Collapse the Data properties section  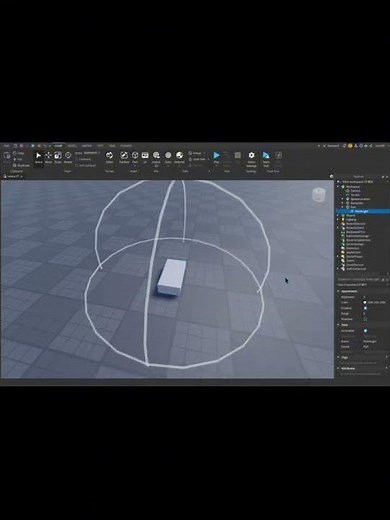(338, 324)
